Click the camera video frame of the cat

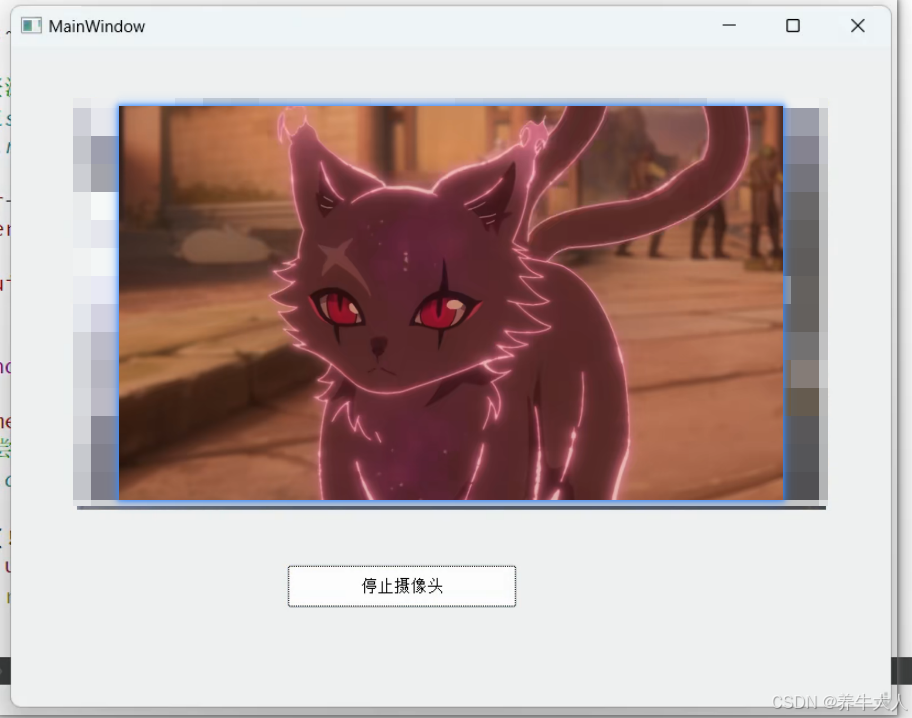click(x=451, y=303)
